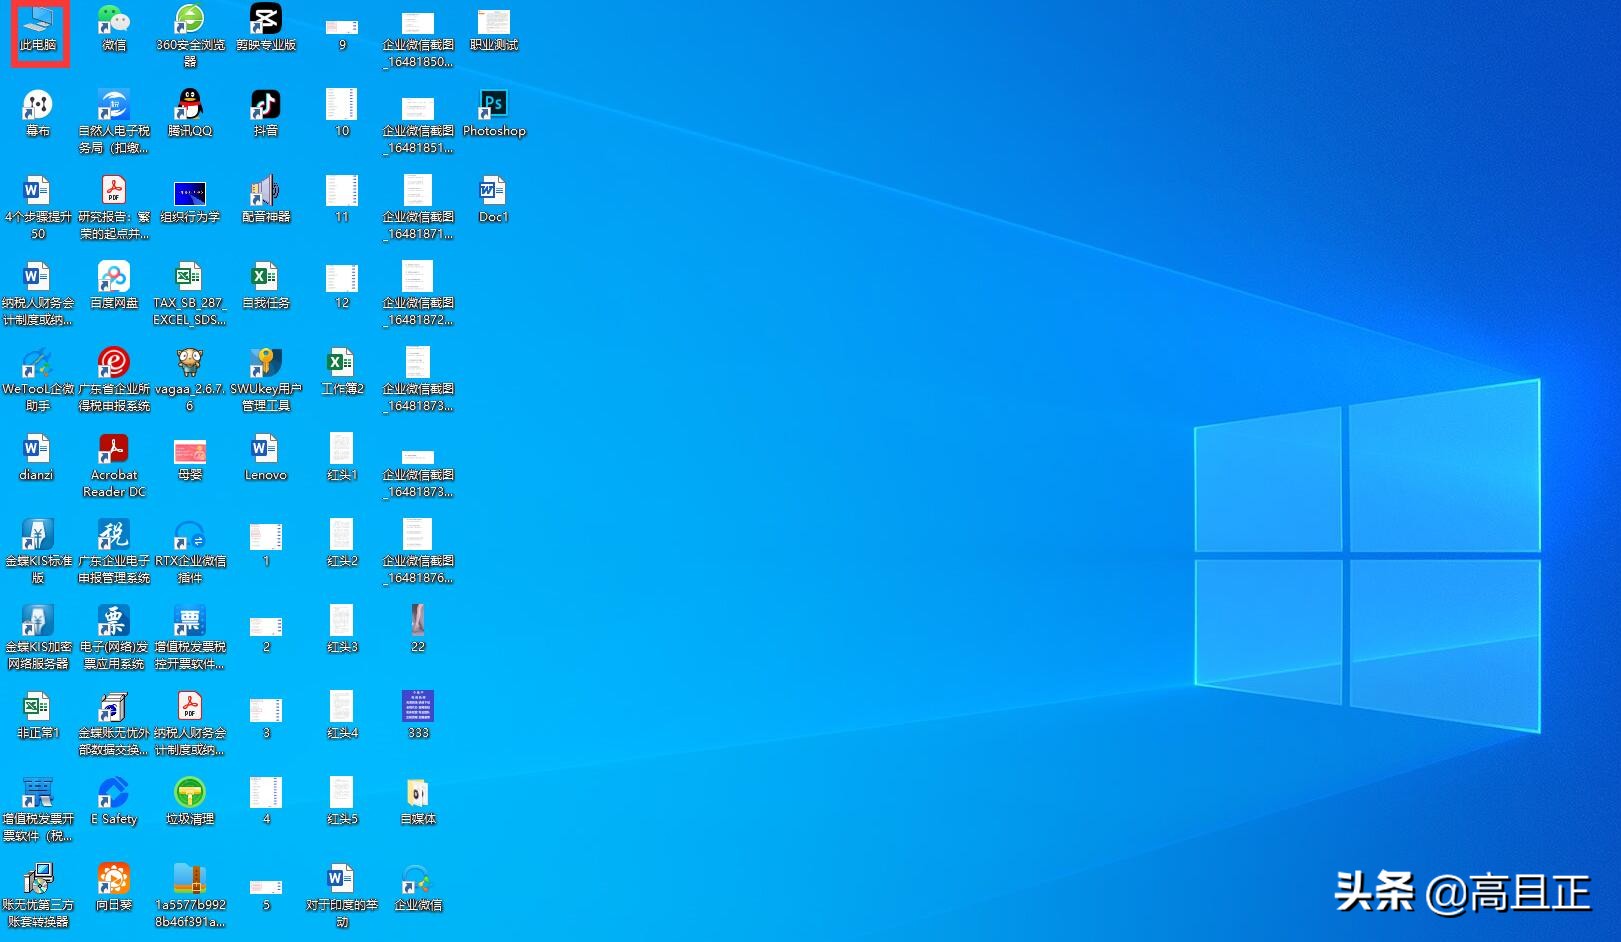The height and width of the screenshot is (942, 1621).
Task: Select the 22 image thumbnail
Action: (x=418, y=629)
